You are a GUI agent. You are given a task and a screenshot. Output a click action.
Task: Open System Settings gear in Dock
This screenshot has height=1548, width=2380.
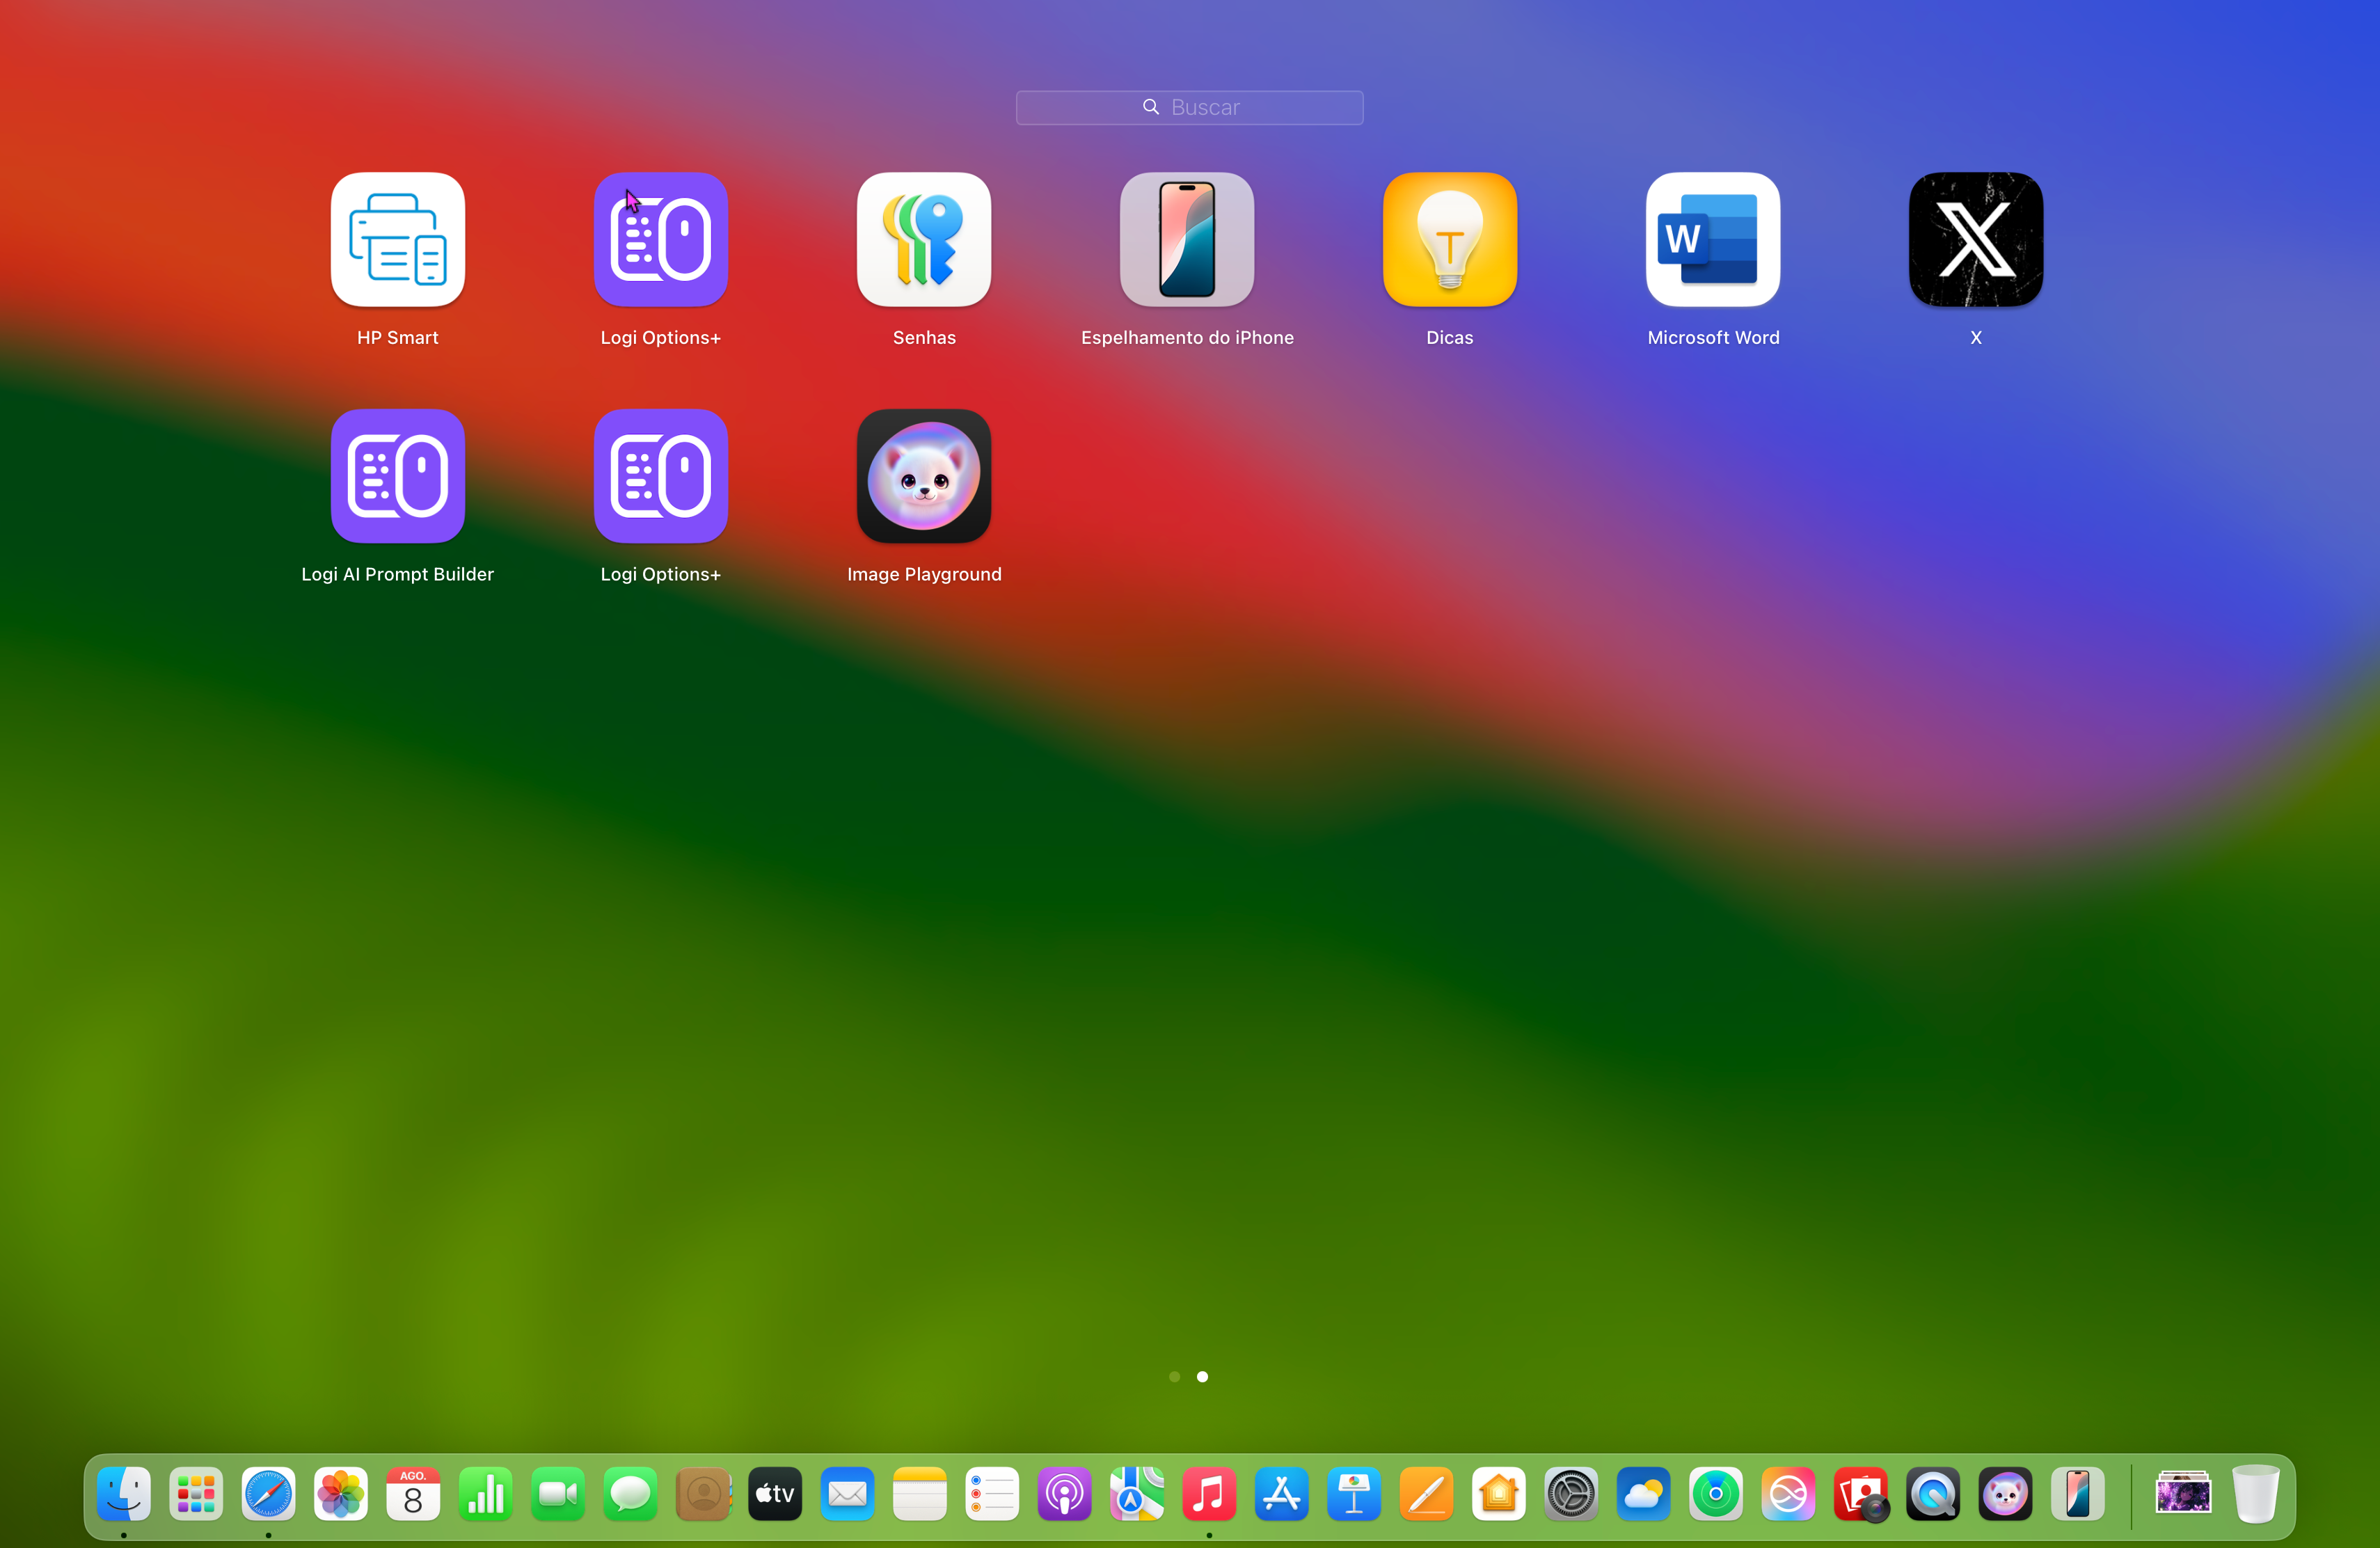click(1571, 1494)
